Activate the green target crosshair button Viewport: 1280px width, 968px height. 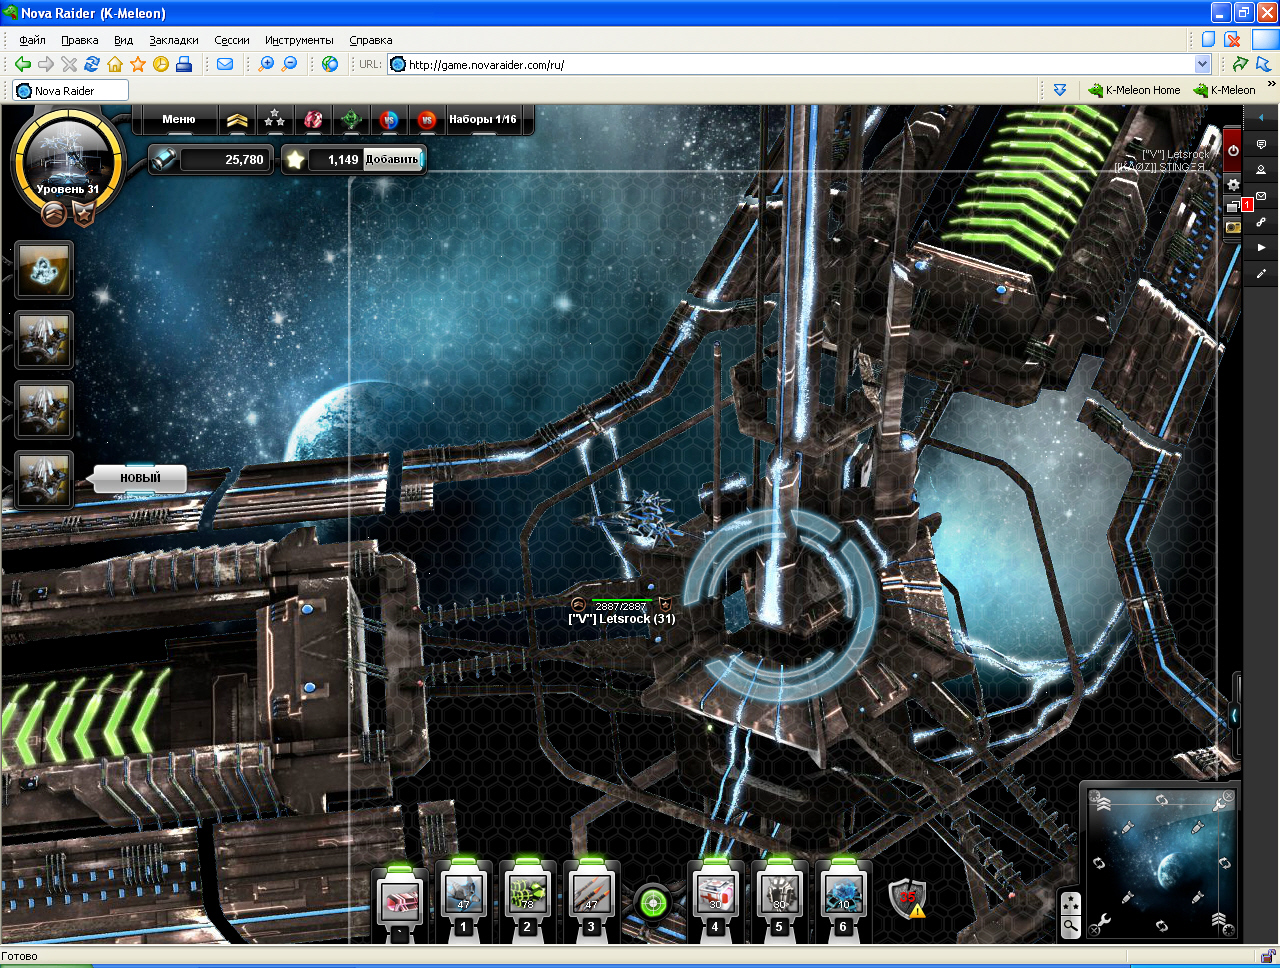653,904
